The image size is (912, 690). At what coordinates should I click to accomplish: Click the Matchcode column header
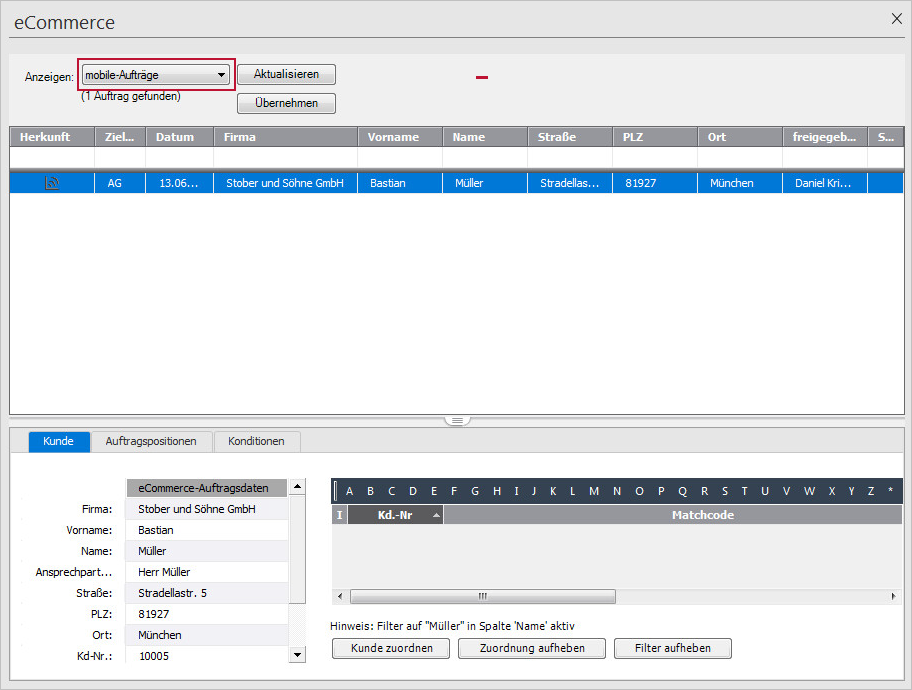673,515
